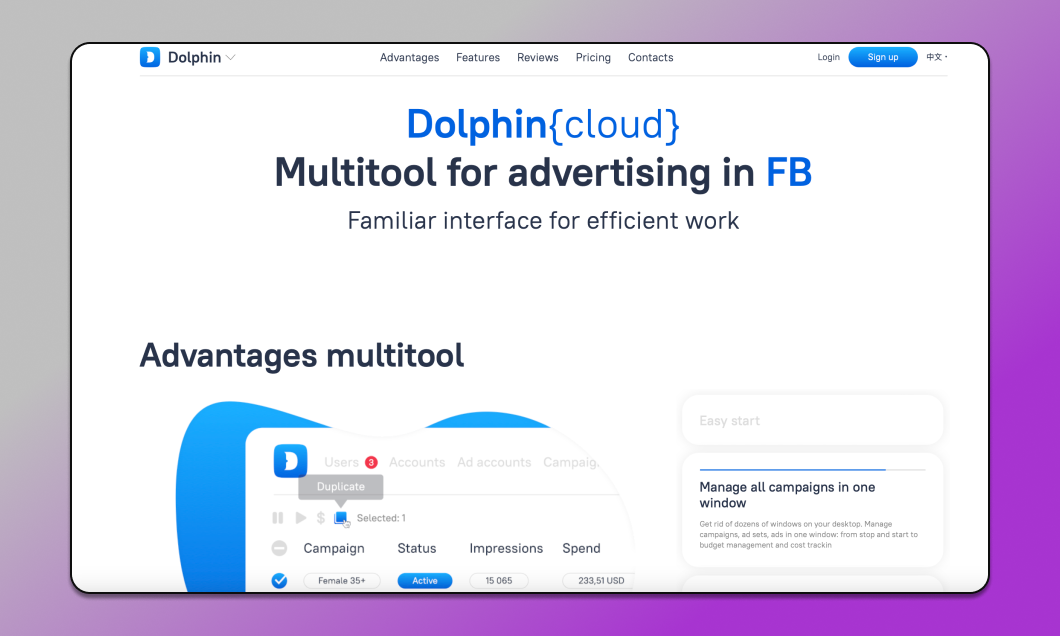
Task: Select the Users tab in demo
Action: click(x=341, y=462)
